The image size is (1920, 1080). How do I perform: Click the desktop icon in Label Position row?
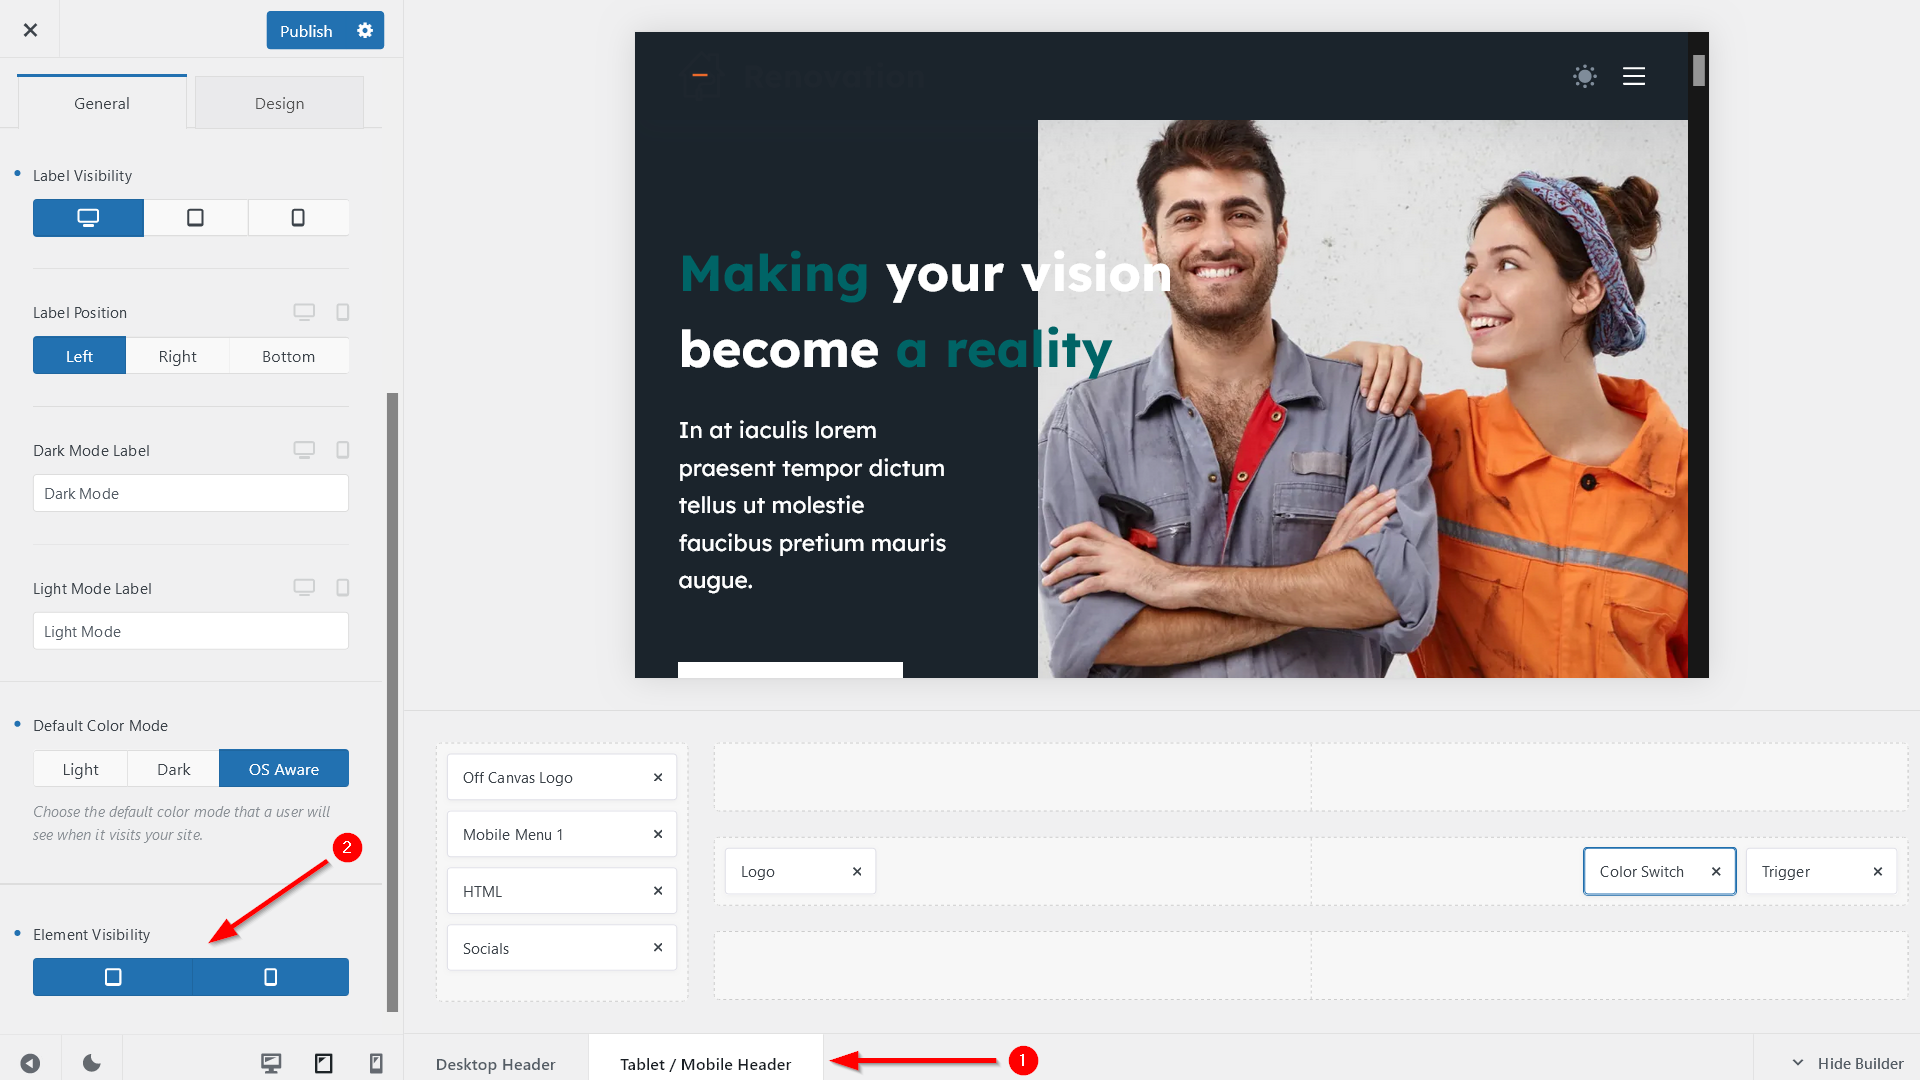click(x=305, y=310)
